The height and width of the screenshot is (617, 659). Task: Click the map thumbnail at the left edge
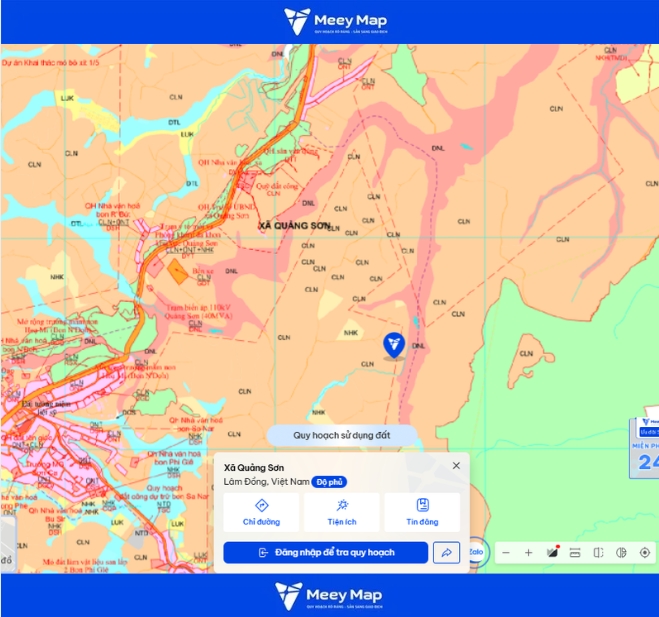click(x=8, y=543)
